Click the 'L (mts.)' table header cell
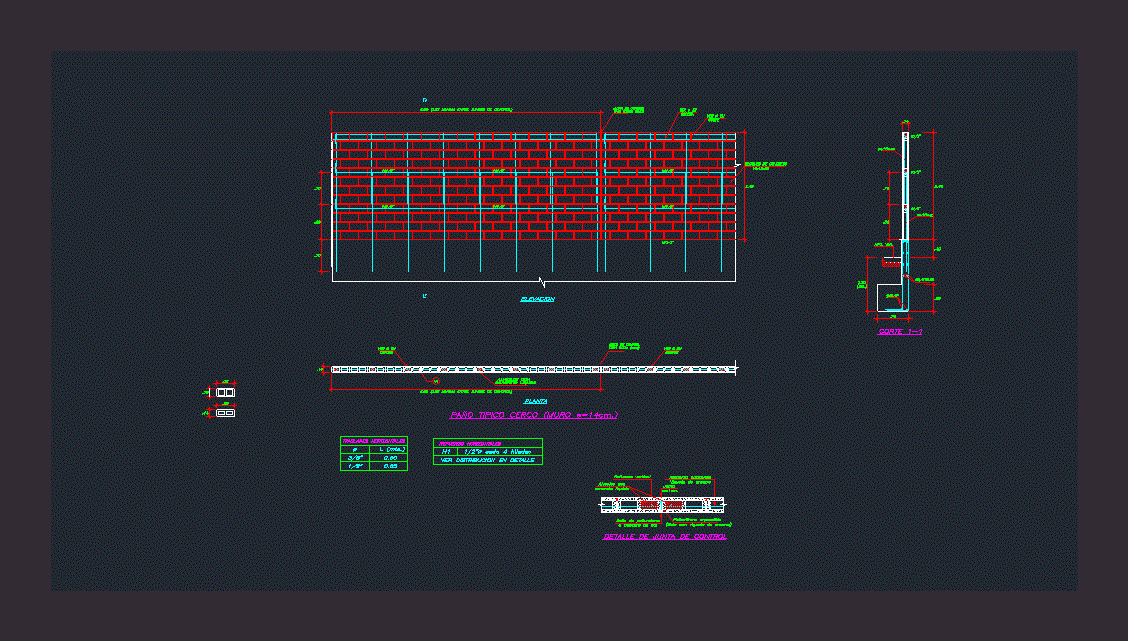1128x641 pixels. pos(389,449)
